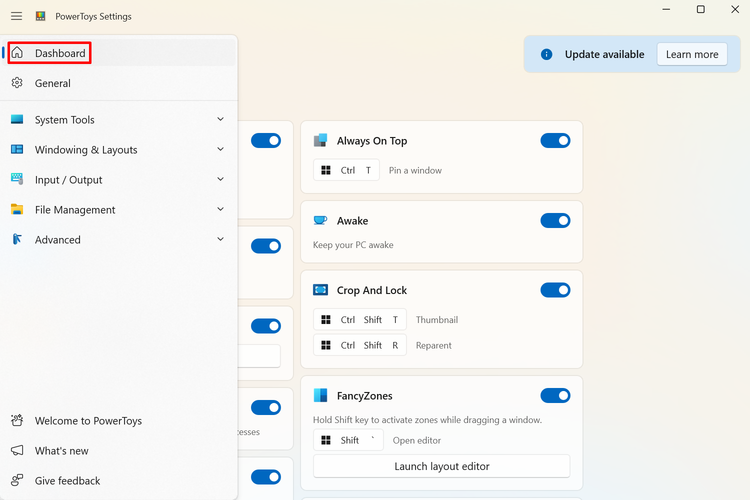
Task: Open the Input / Output category
Action: pos(119,179)
